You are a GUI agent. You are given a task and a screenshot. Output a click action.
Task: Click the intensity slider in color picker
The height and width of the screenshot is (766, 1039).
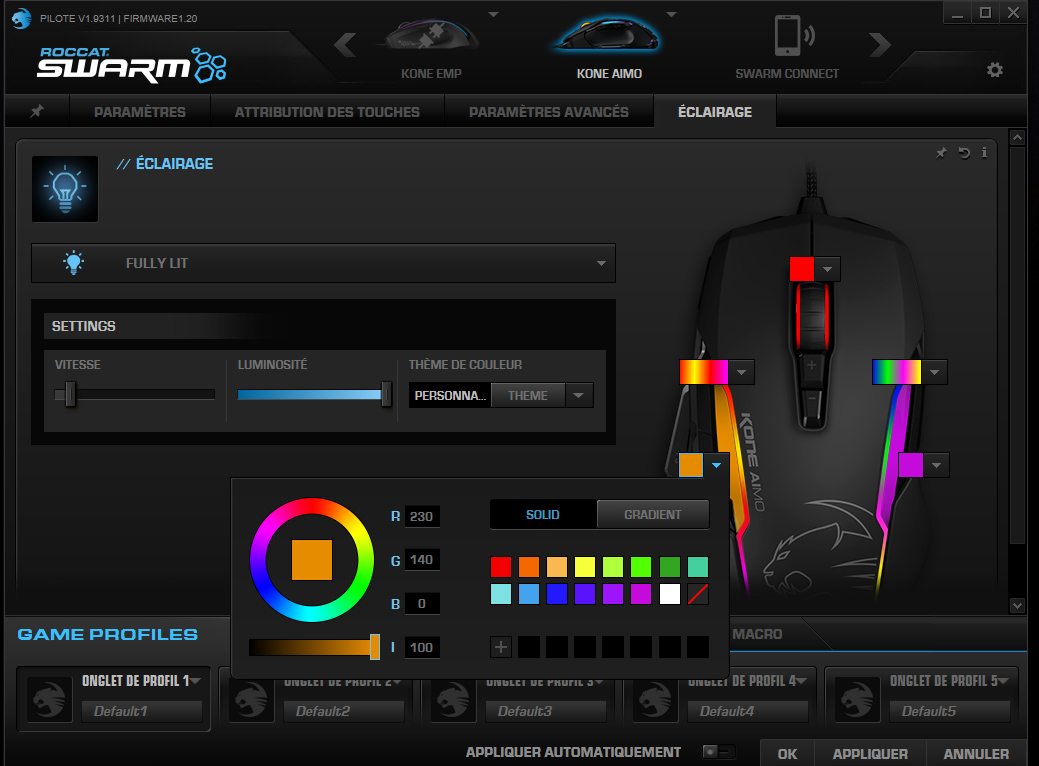click(314, 647)
